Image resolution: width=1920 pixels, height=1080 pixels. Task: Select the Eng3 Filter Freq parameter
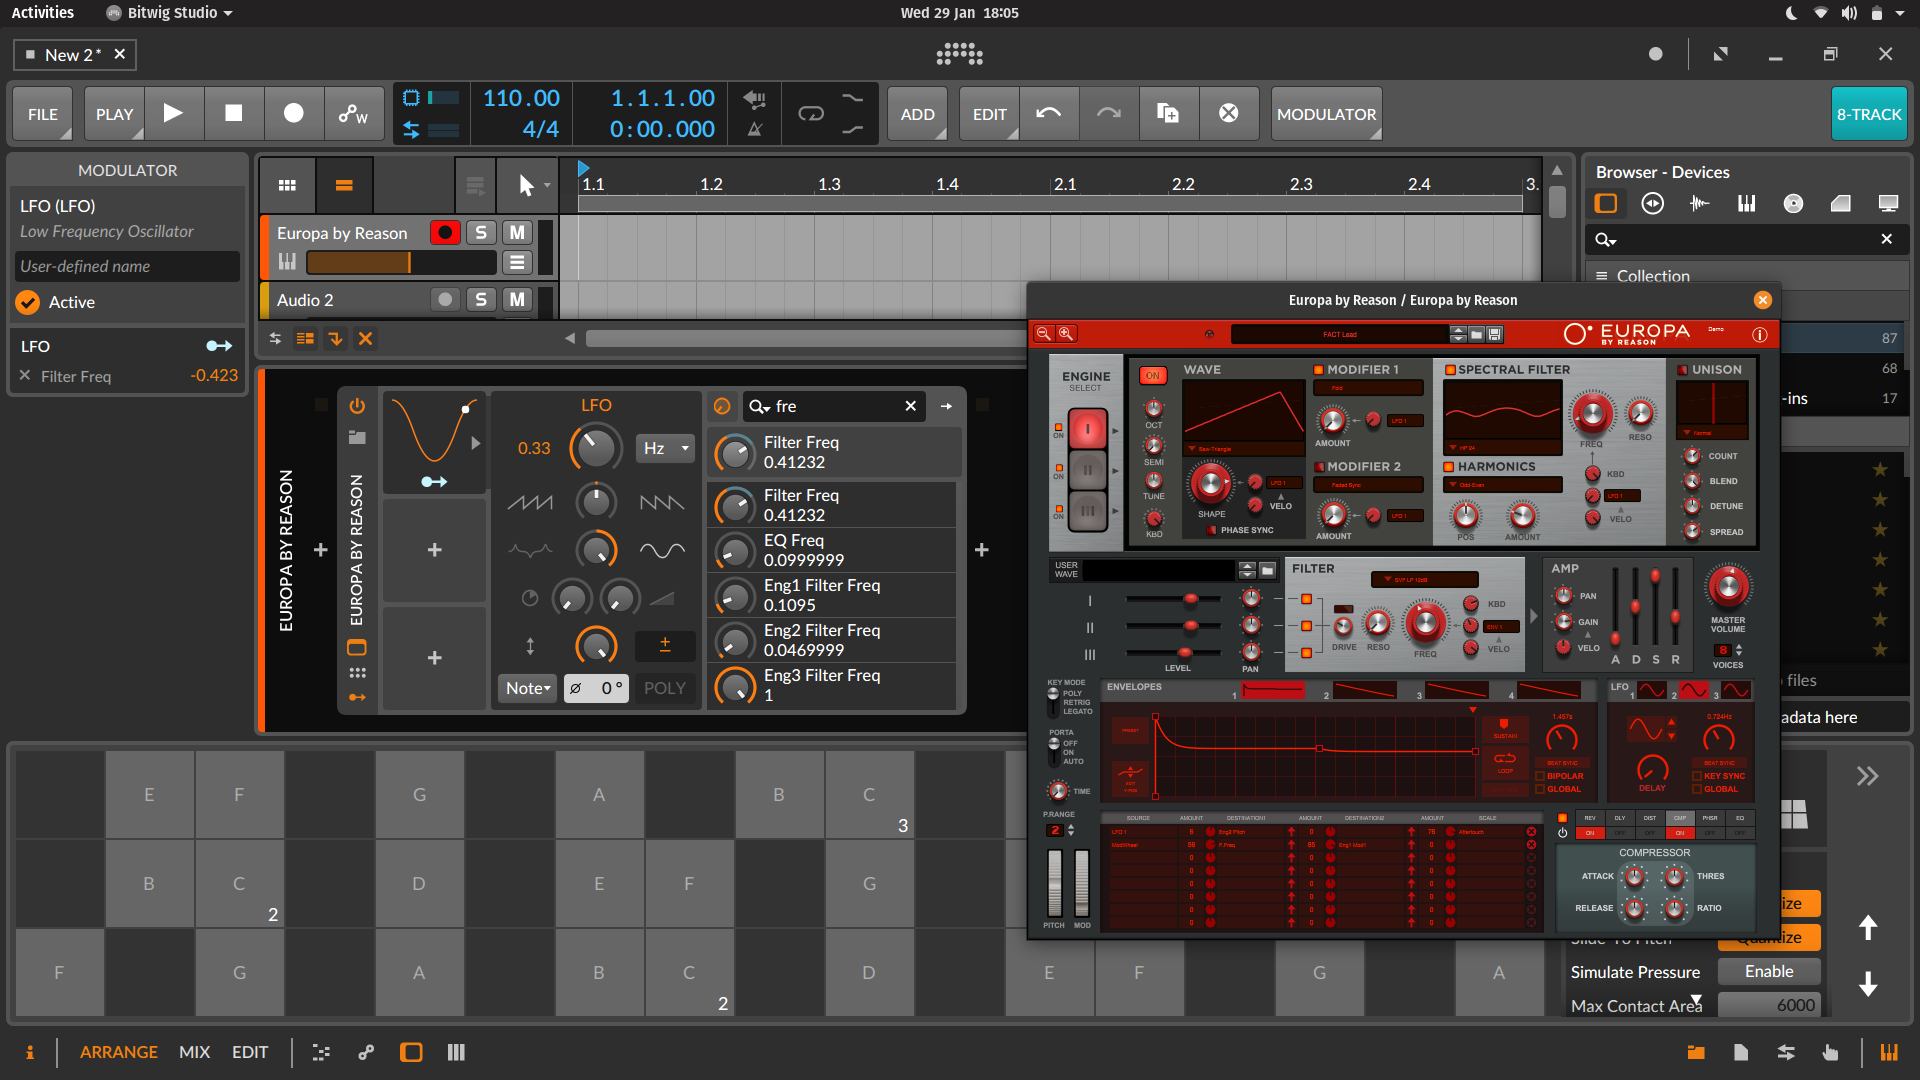coord(831,685)
